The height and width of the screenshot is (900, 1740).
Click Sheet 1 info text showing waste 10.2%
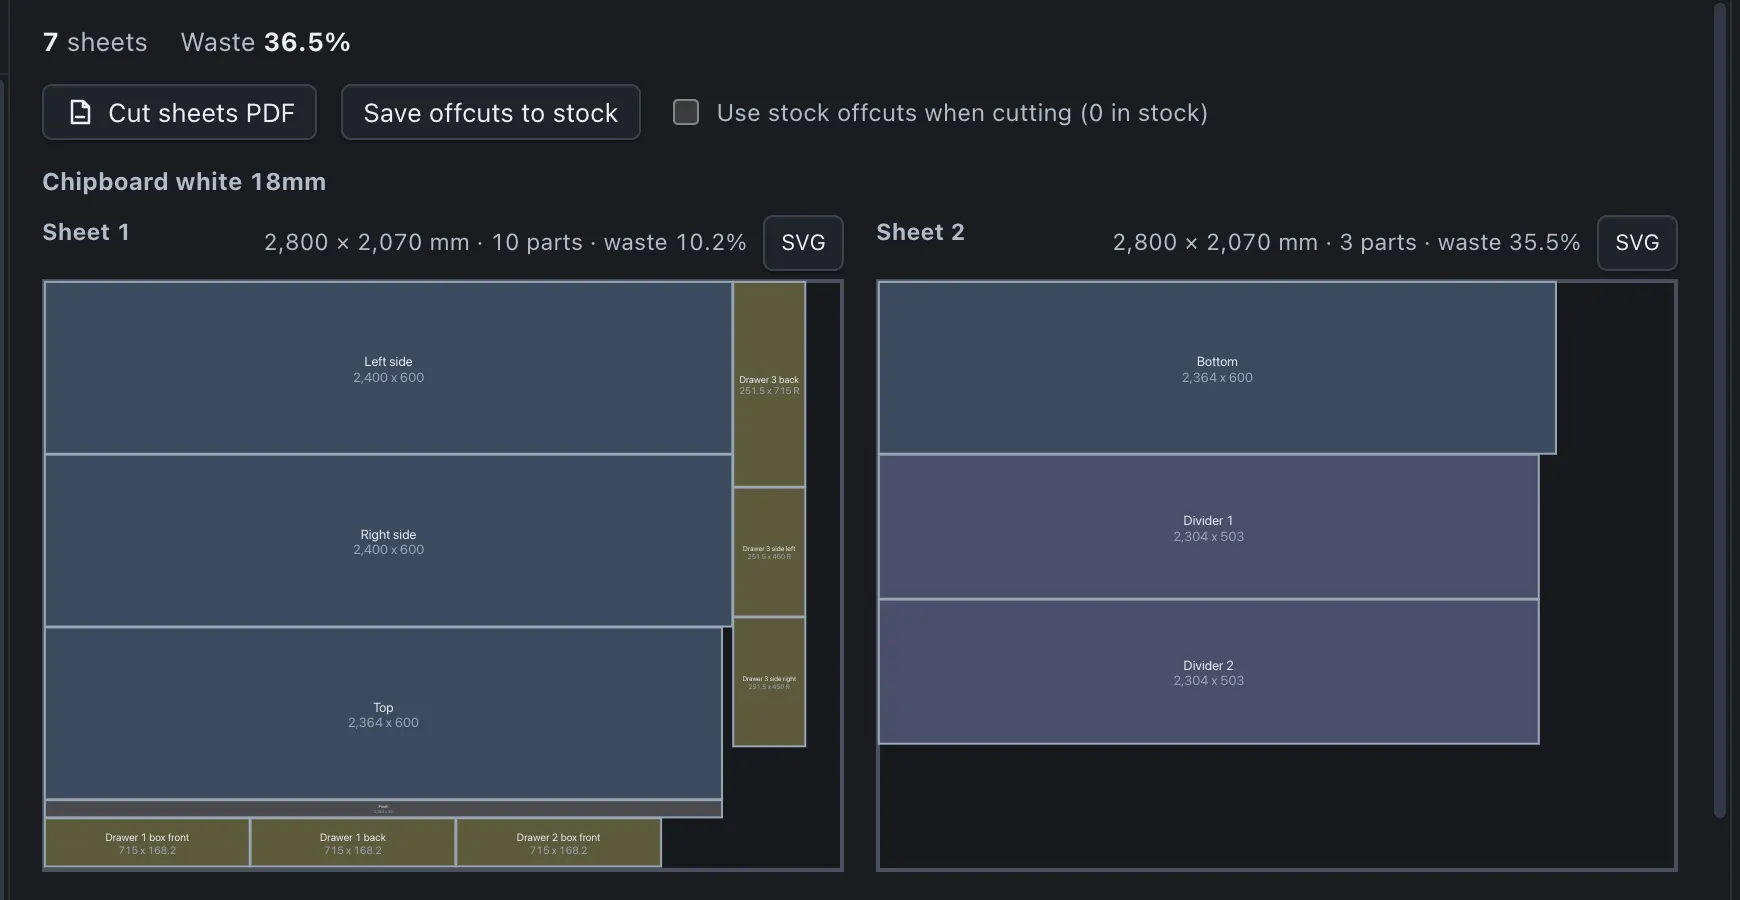[x=505, y=243]
